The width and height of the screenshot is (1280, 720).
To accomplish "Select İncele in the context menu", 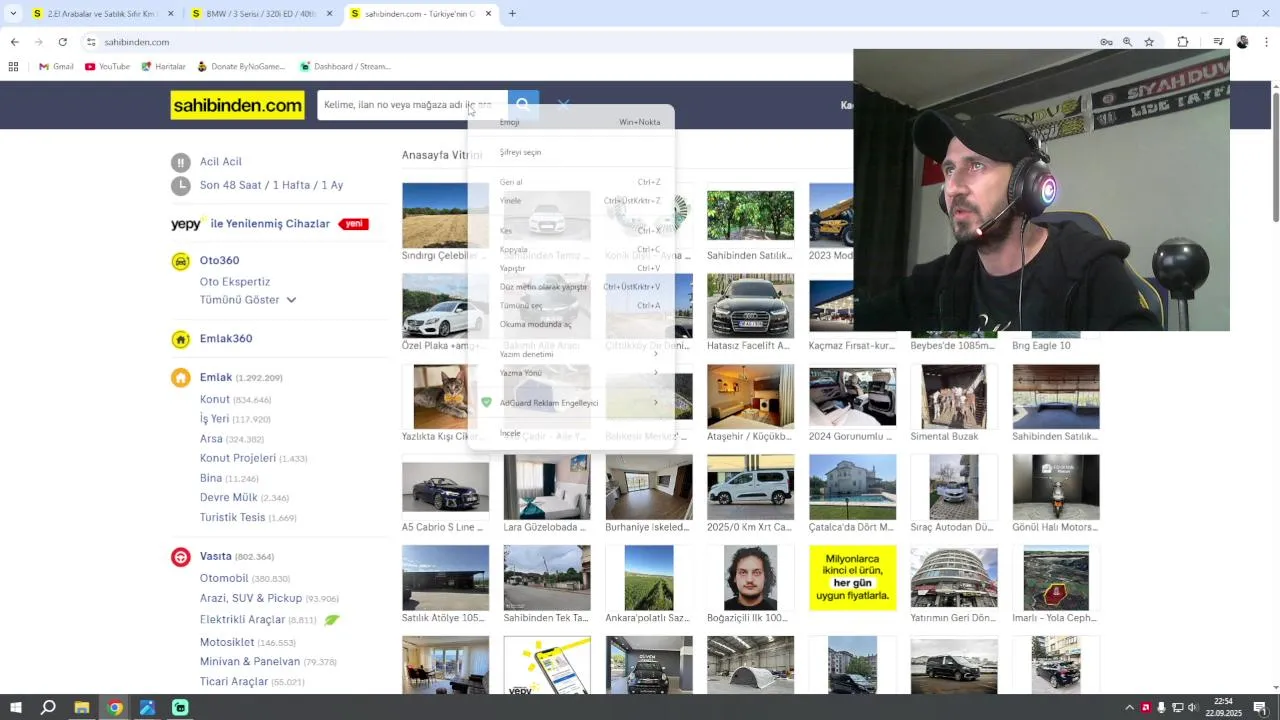I will (571, 433).
